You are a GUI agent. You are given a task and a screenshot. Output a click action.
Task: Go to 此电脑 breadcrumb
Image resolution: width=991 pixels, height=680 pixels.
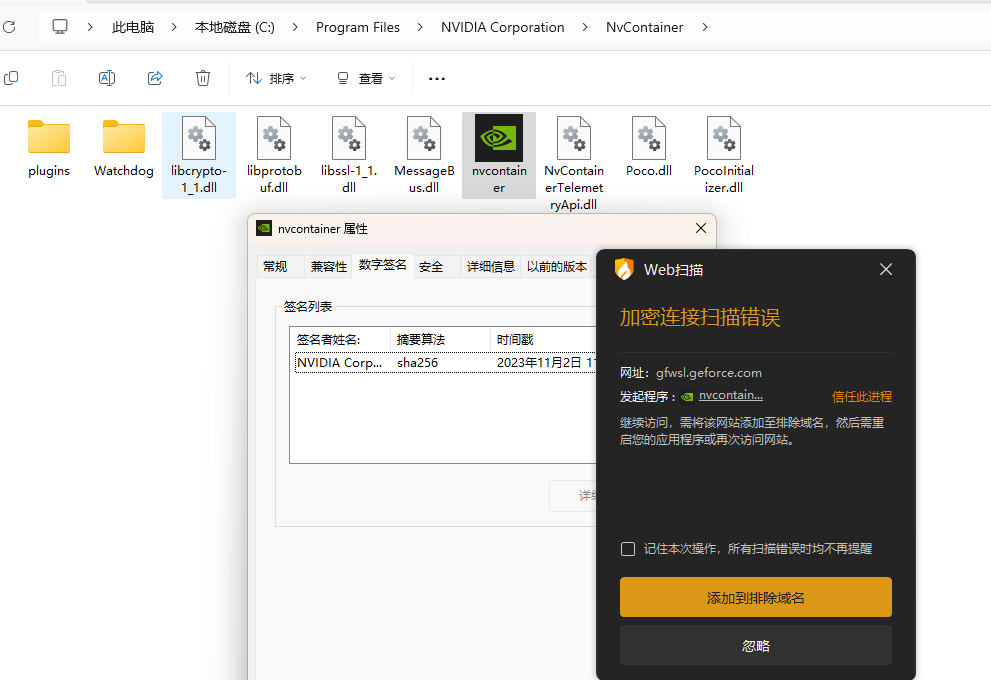click(133, 27)
